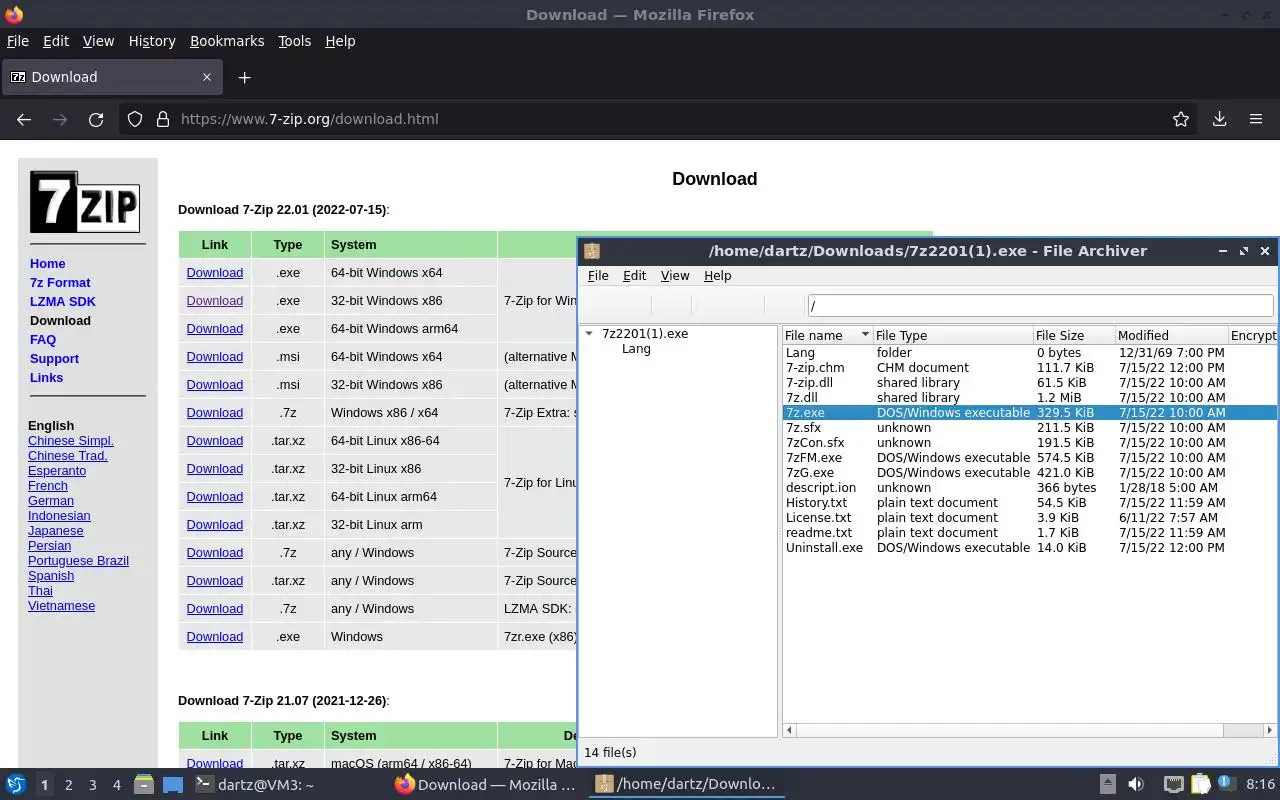1280x800 pixels.
Task: Click the notification tray icon
Action: coord(1227,784)
